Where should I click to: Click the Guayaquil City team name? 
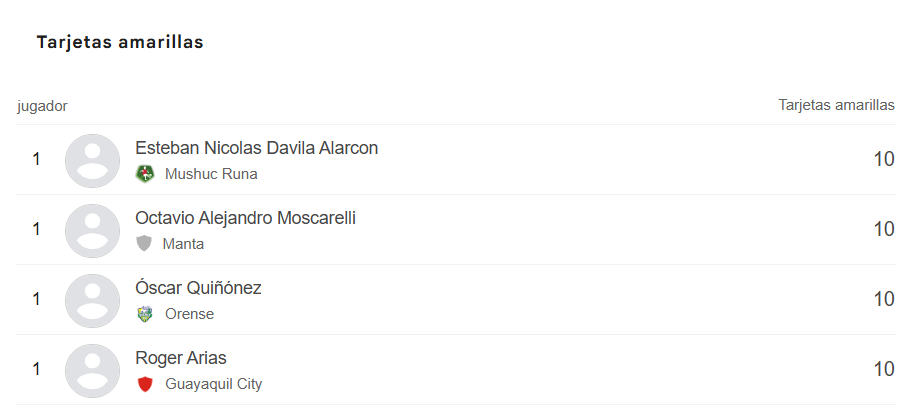click(213, 384)
